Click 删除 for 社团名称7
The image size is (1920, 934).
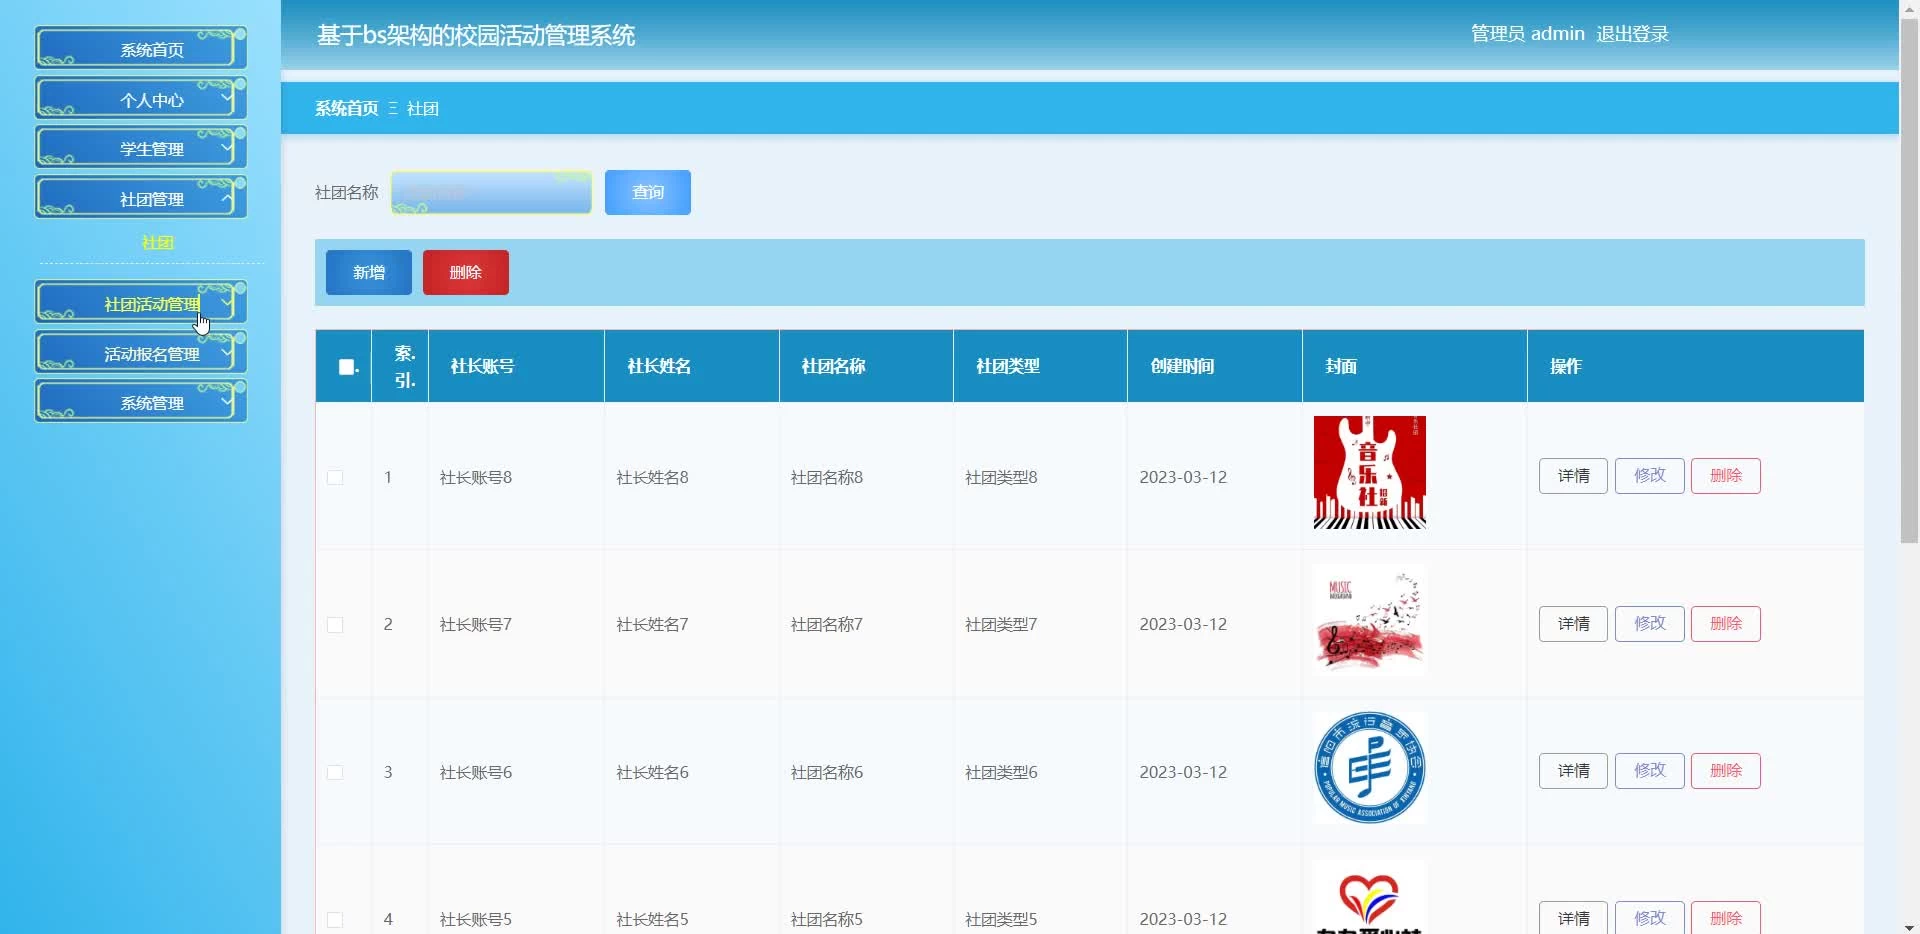(1726, 624)
